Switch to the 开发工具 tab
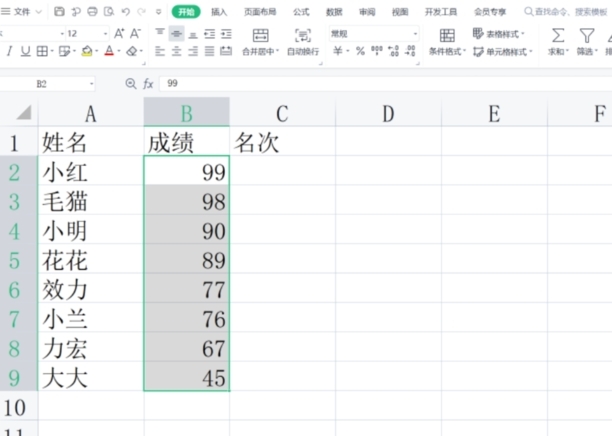Screen dimensions: 612x436 441,12
